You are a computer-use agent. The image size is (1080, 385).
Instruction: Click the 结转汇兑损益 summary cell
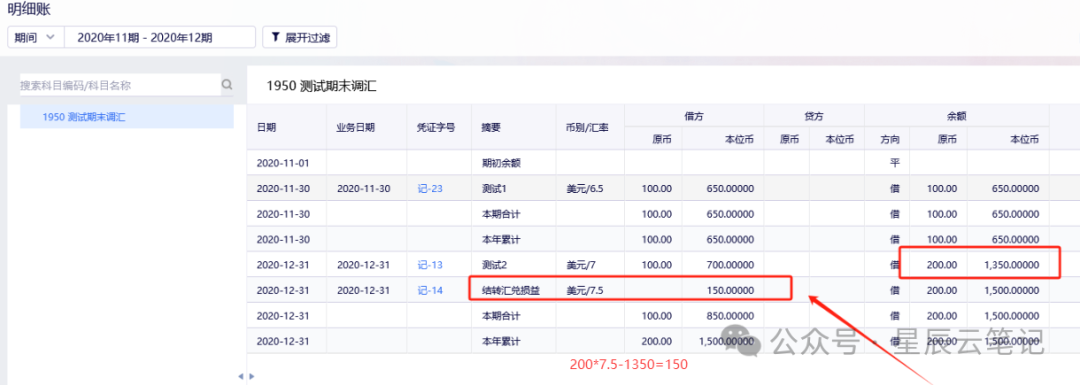514,290
